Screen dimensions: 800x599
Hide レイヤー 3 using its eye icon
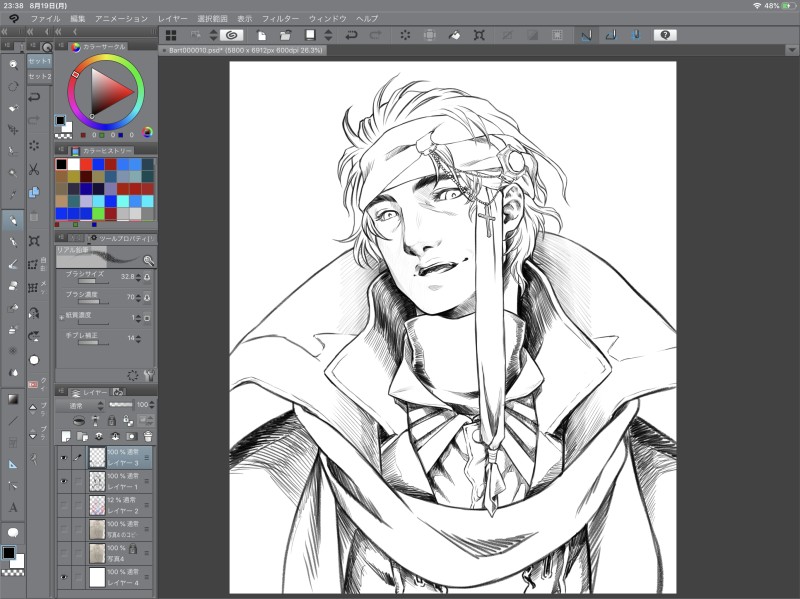pos(64,457)
